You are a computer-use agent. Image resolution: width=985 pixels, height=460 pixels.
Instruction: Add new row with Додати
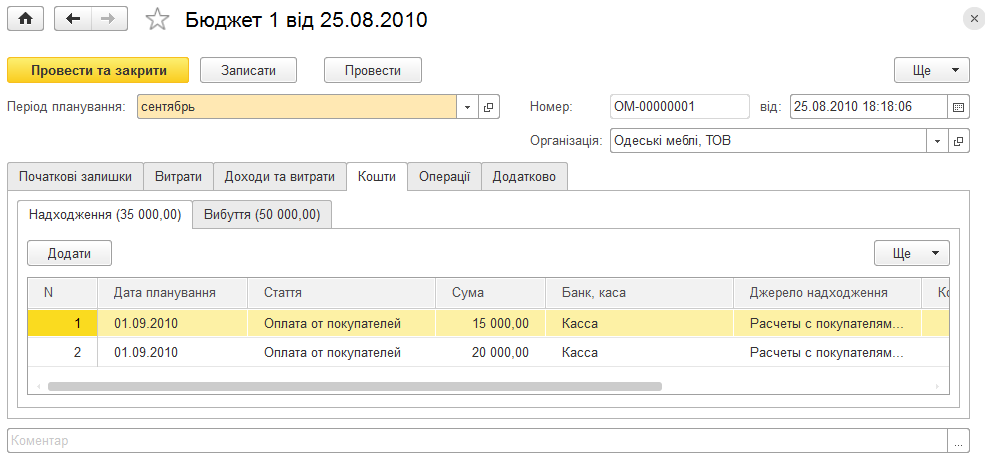click(x=70, y=253)
